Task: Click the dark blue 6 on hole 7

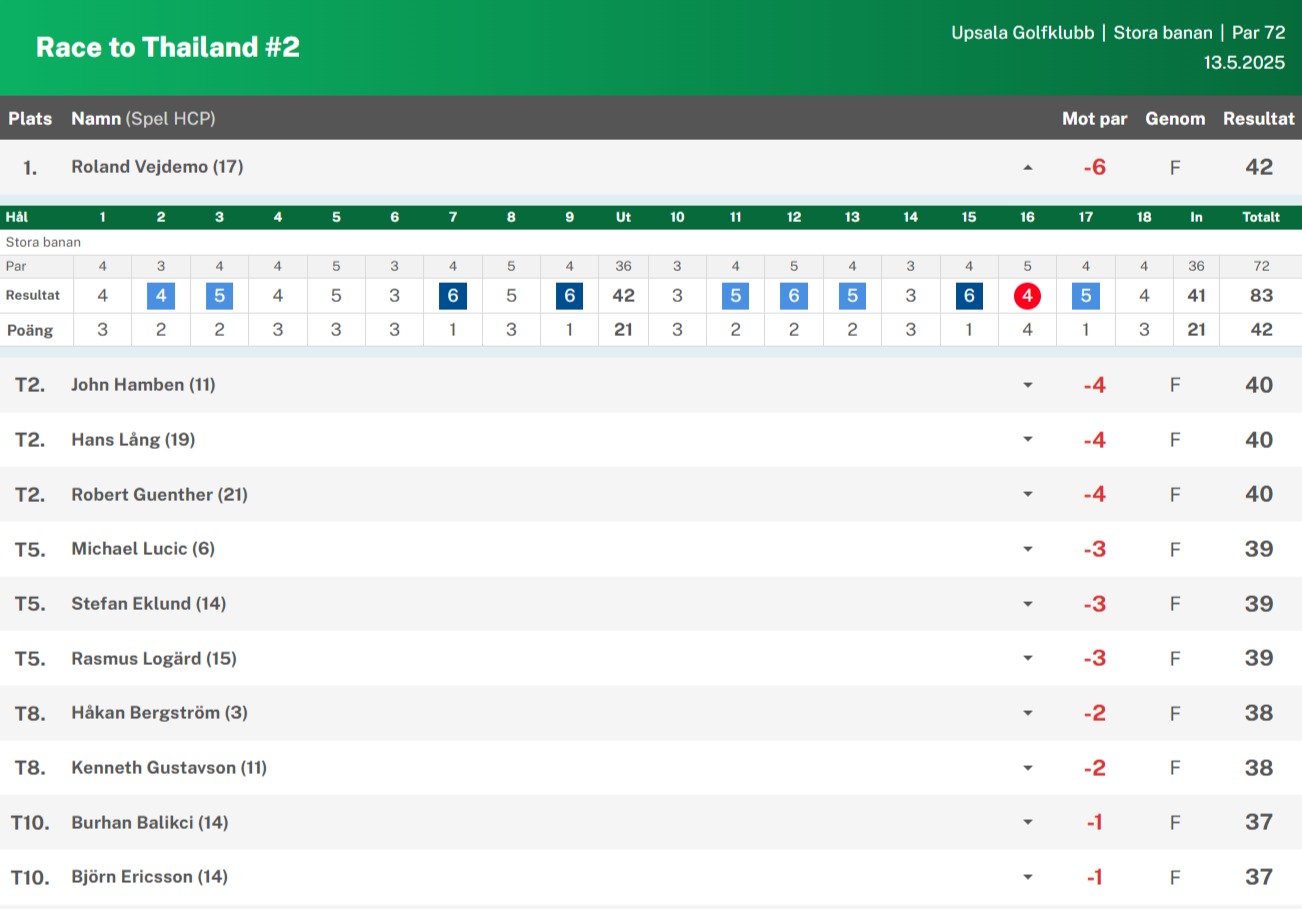Action: point(453,296)
